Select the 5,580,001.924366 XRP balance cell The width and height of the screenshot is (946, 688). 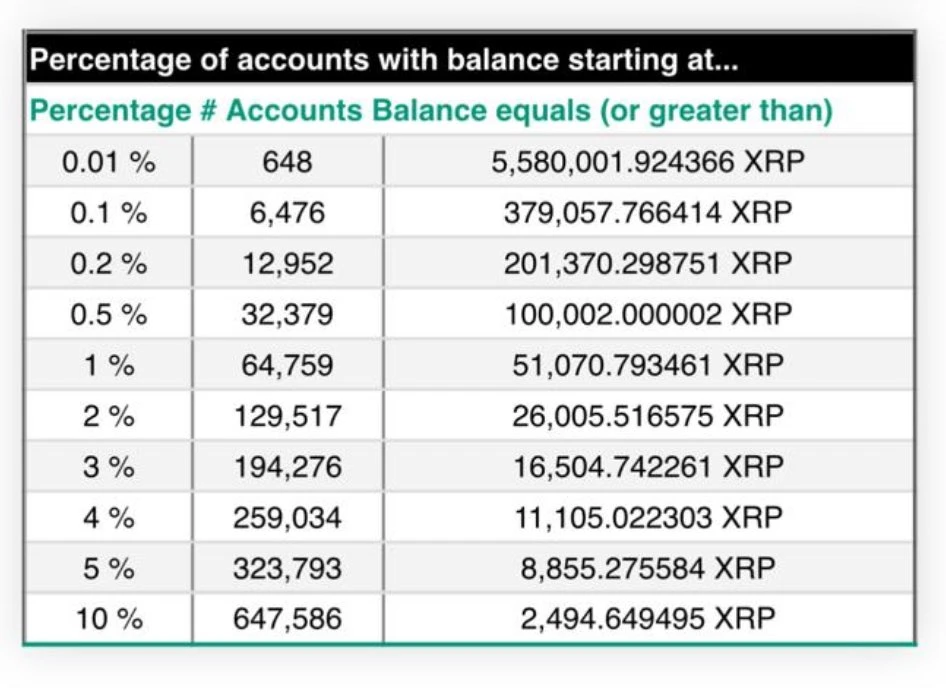(648, 161)
